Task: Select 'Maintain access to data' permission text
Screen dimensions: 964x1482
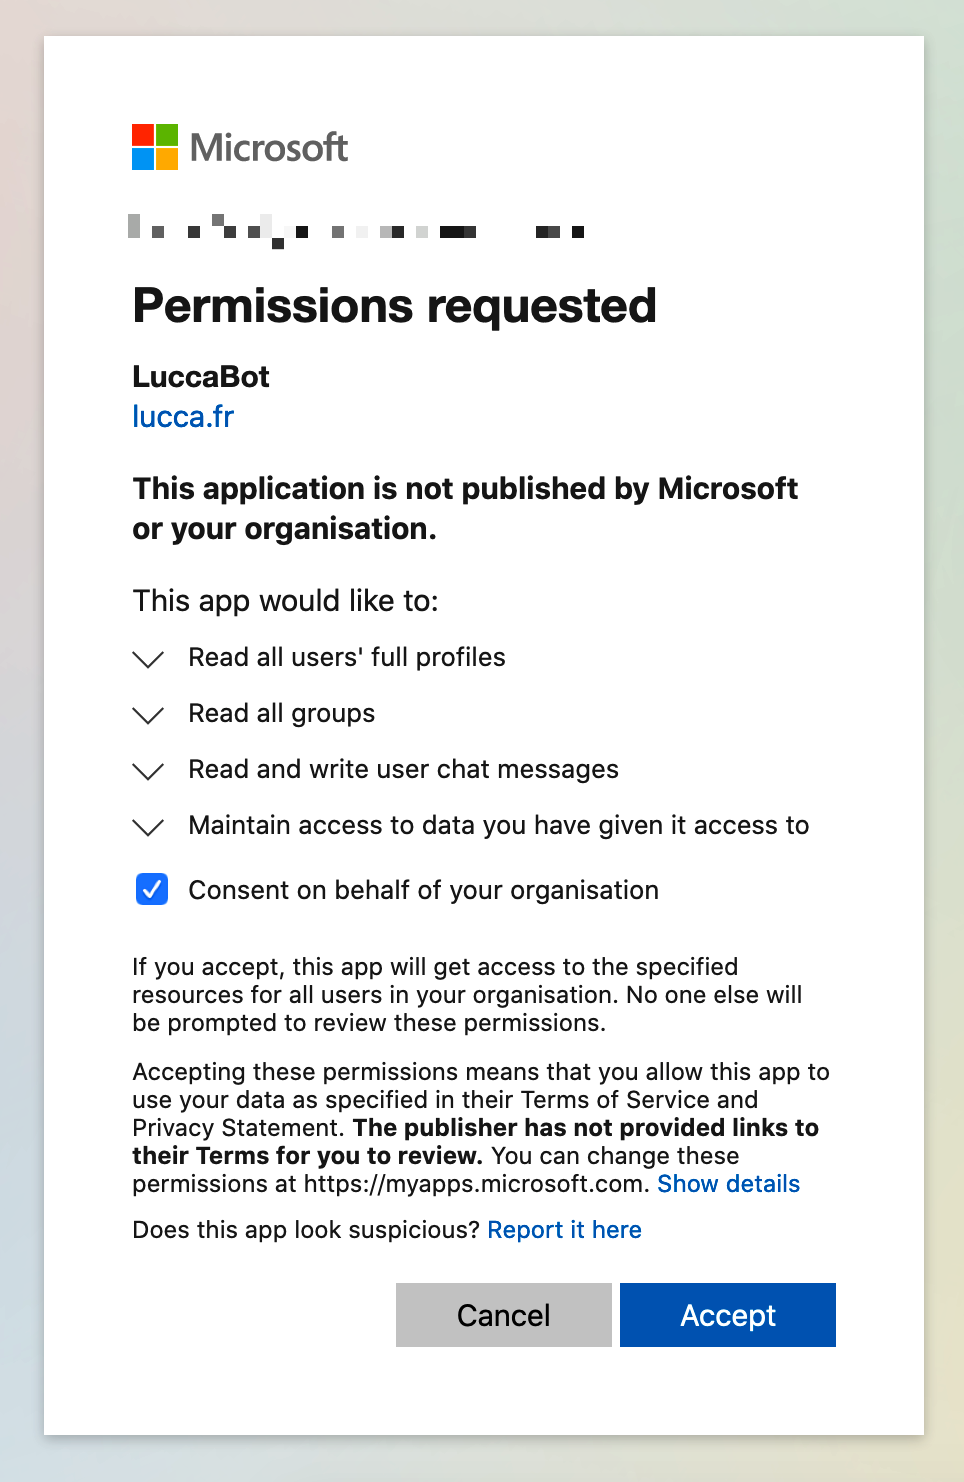Action: [x=499, y=825]
